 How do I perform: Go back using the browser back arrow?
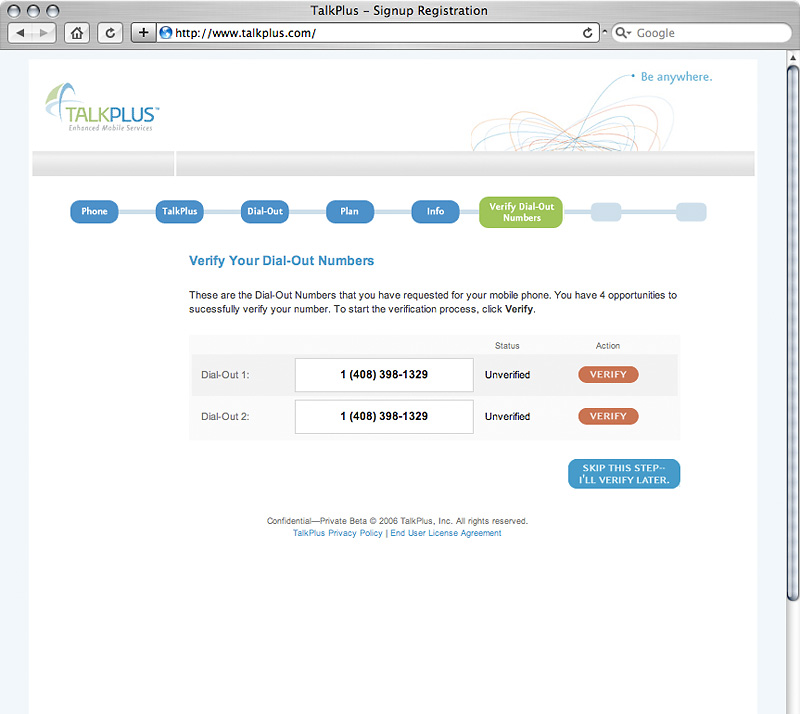pos(20,33)
